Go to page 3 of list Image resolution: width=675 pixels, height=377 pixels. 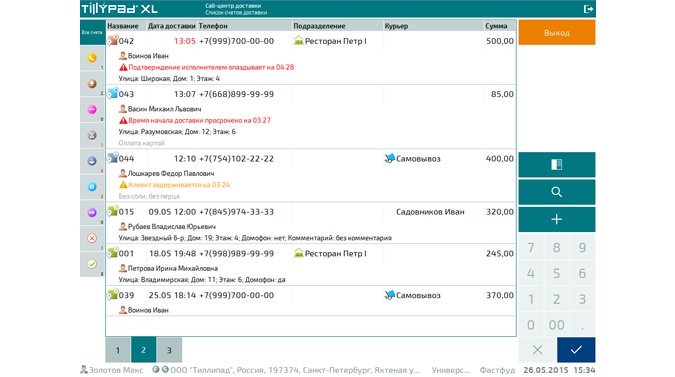[169, 350]
